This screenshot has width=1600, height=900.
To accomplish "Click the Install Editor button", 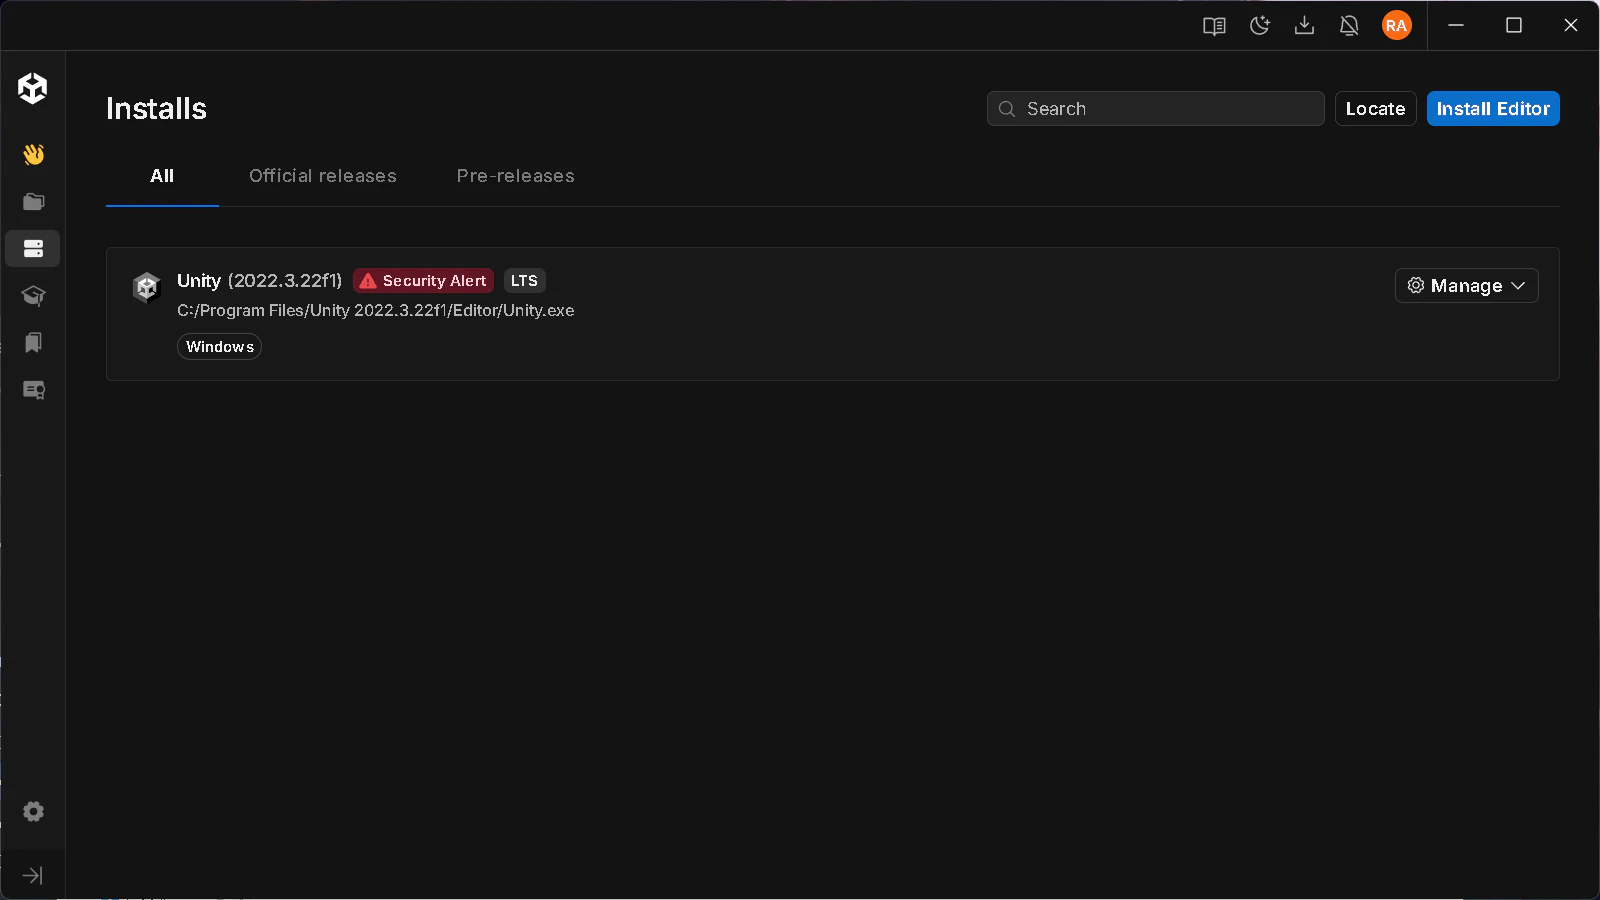I will 1493,109.
